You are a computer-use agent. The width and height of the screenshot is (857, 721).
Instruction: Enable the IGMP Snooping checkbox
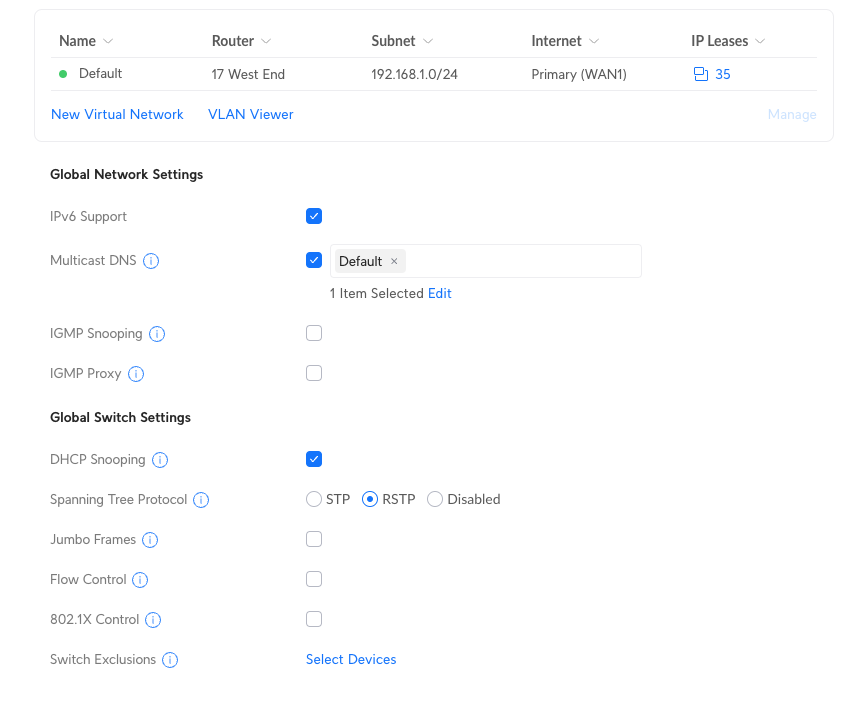[x=314, y=333]
